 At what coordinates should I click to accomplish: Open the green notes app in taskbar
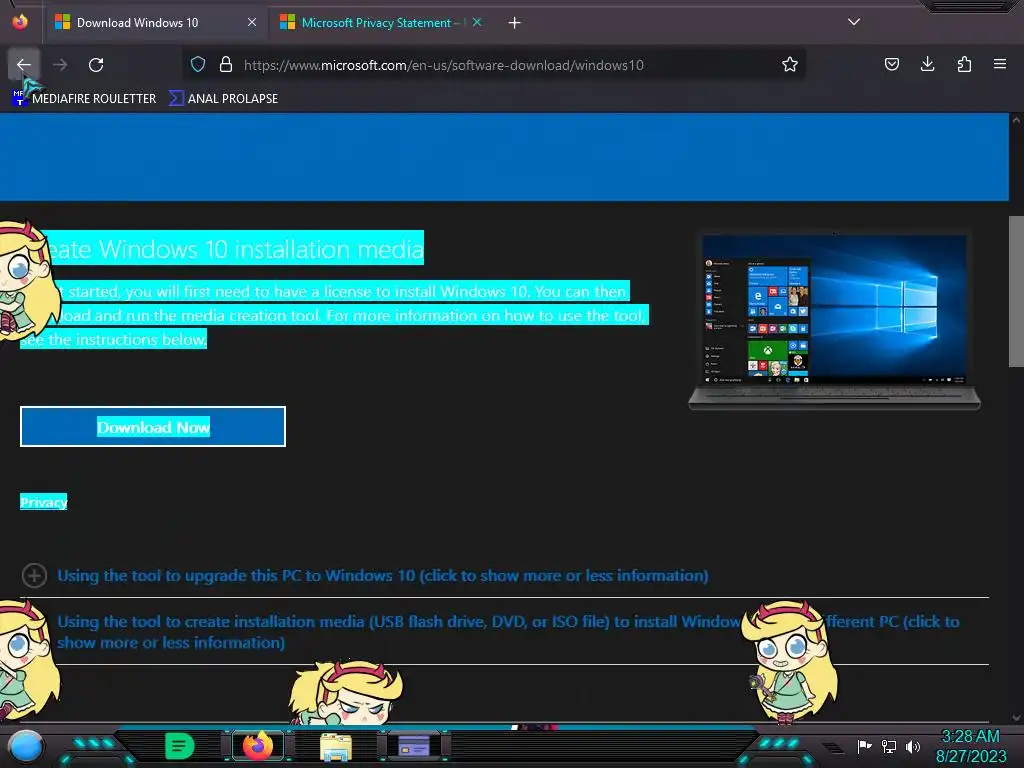point(180,746)
